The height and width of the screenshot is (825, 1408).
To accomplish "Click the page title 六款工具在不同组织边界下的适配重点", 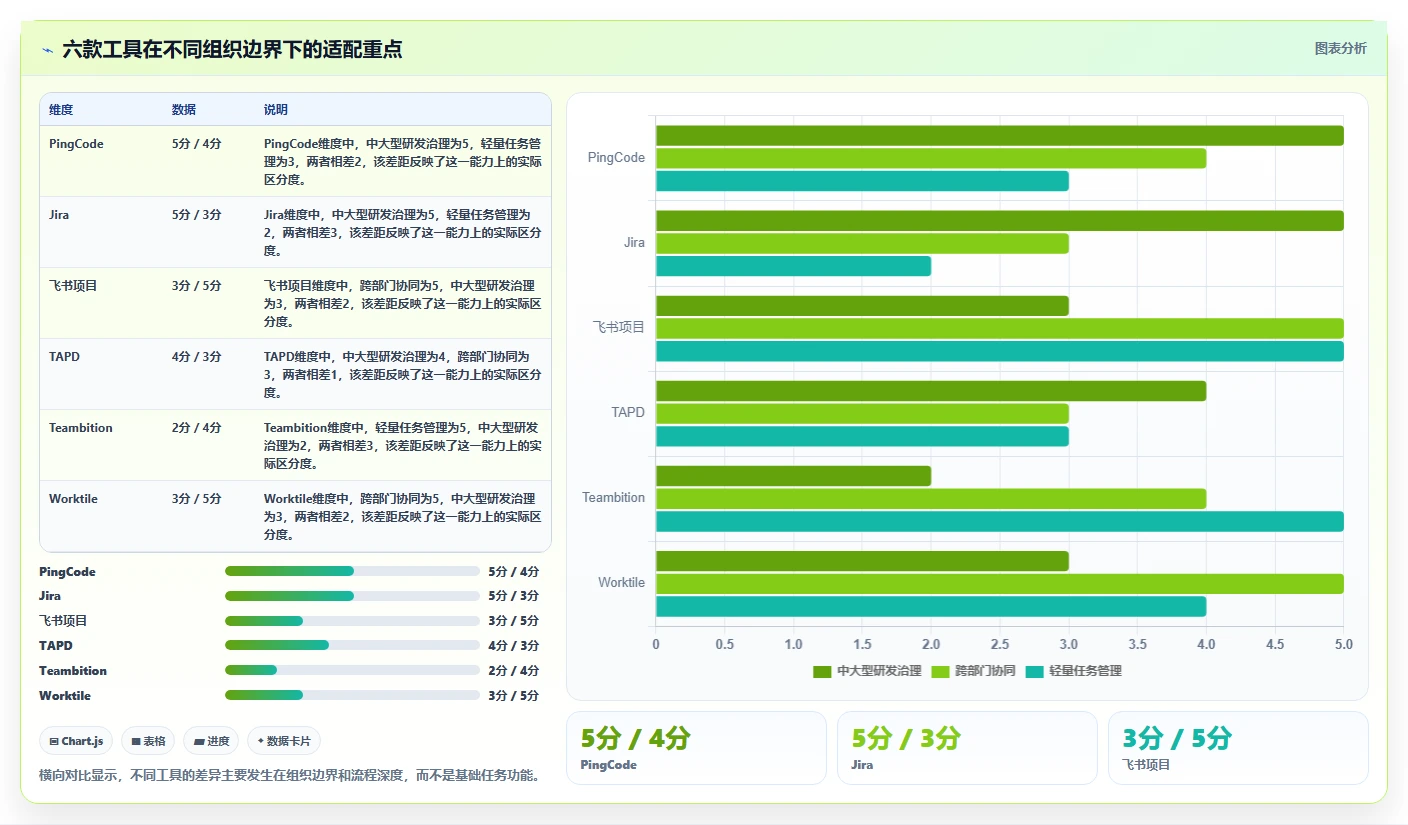I will [232, 49].
